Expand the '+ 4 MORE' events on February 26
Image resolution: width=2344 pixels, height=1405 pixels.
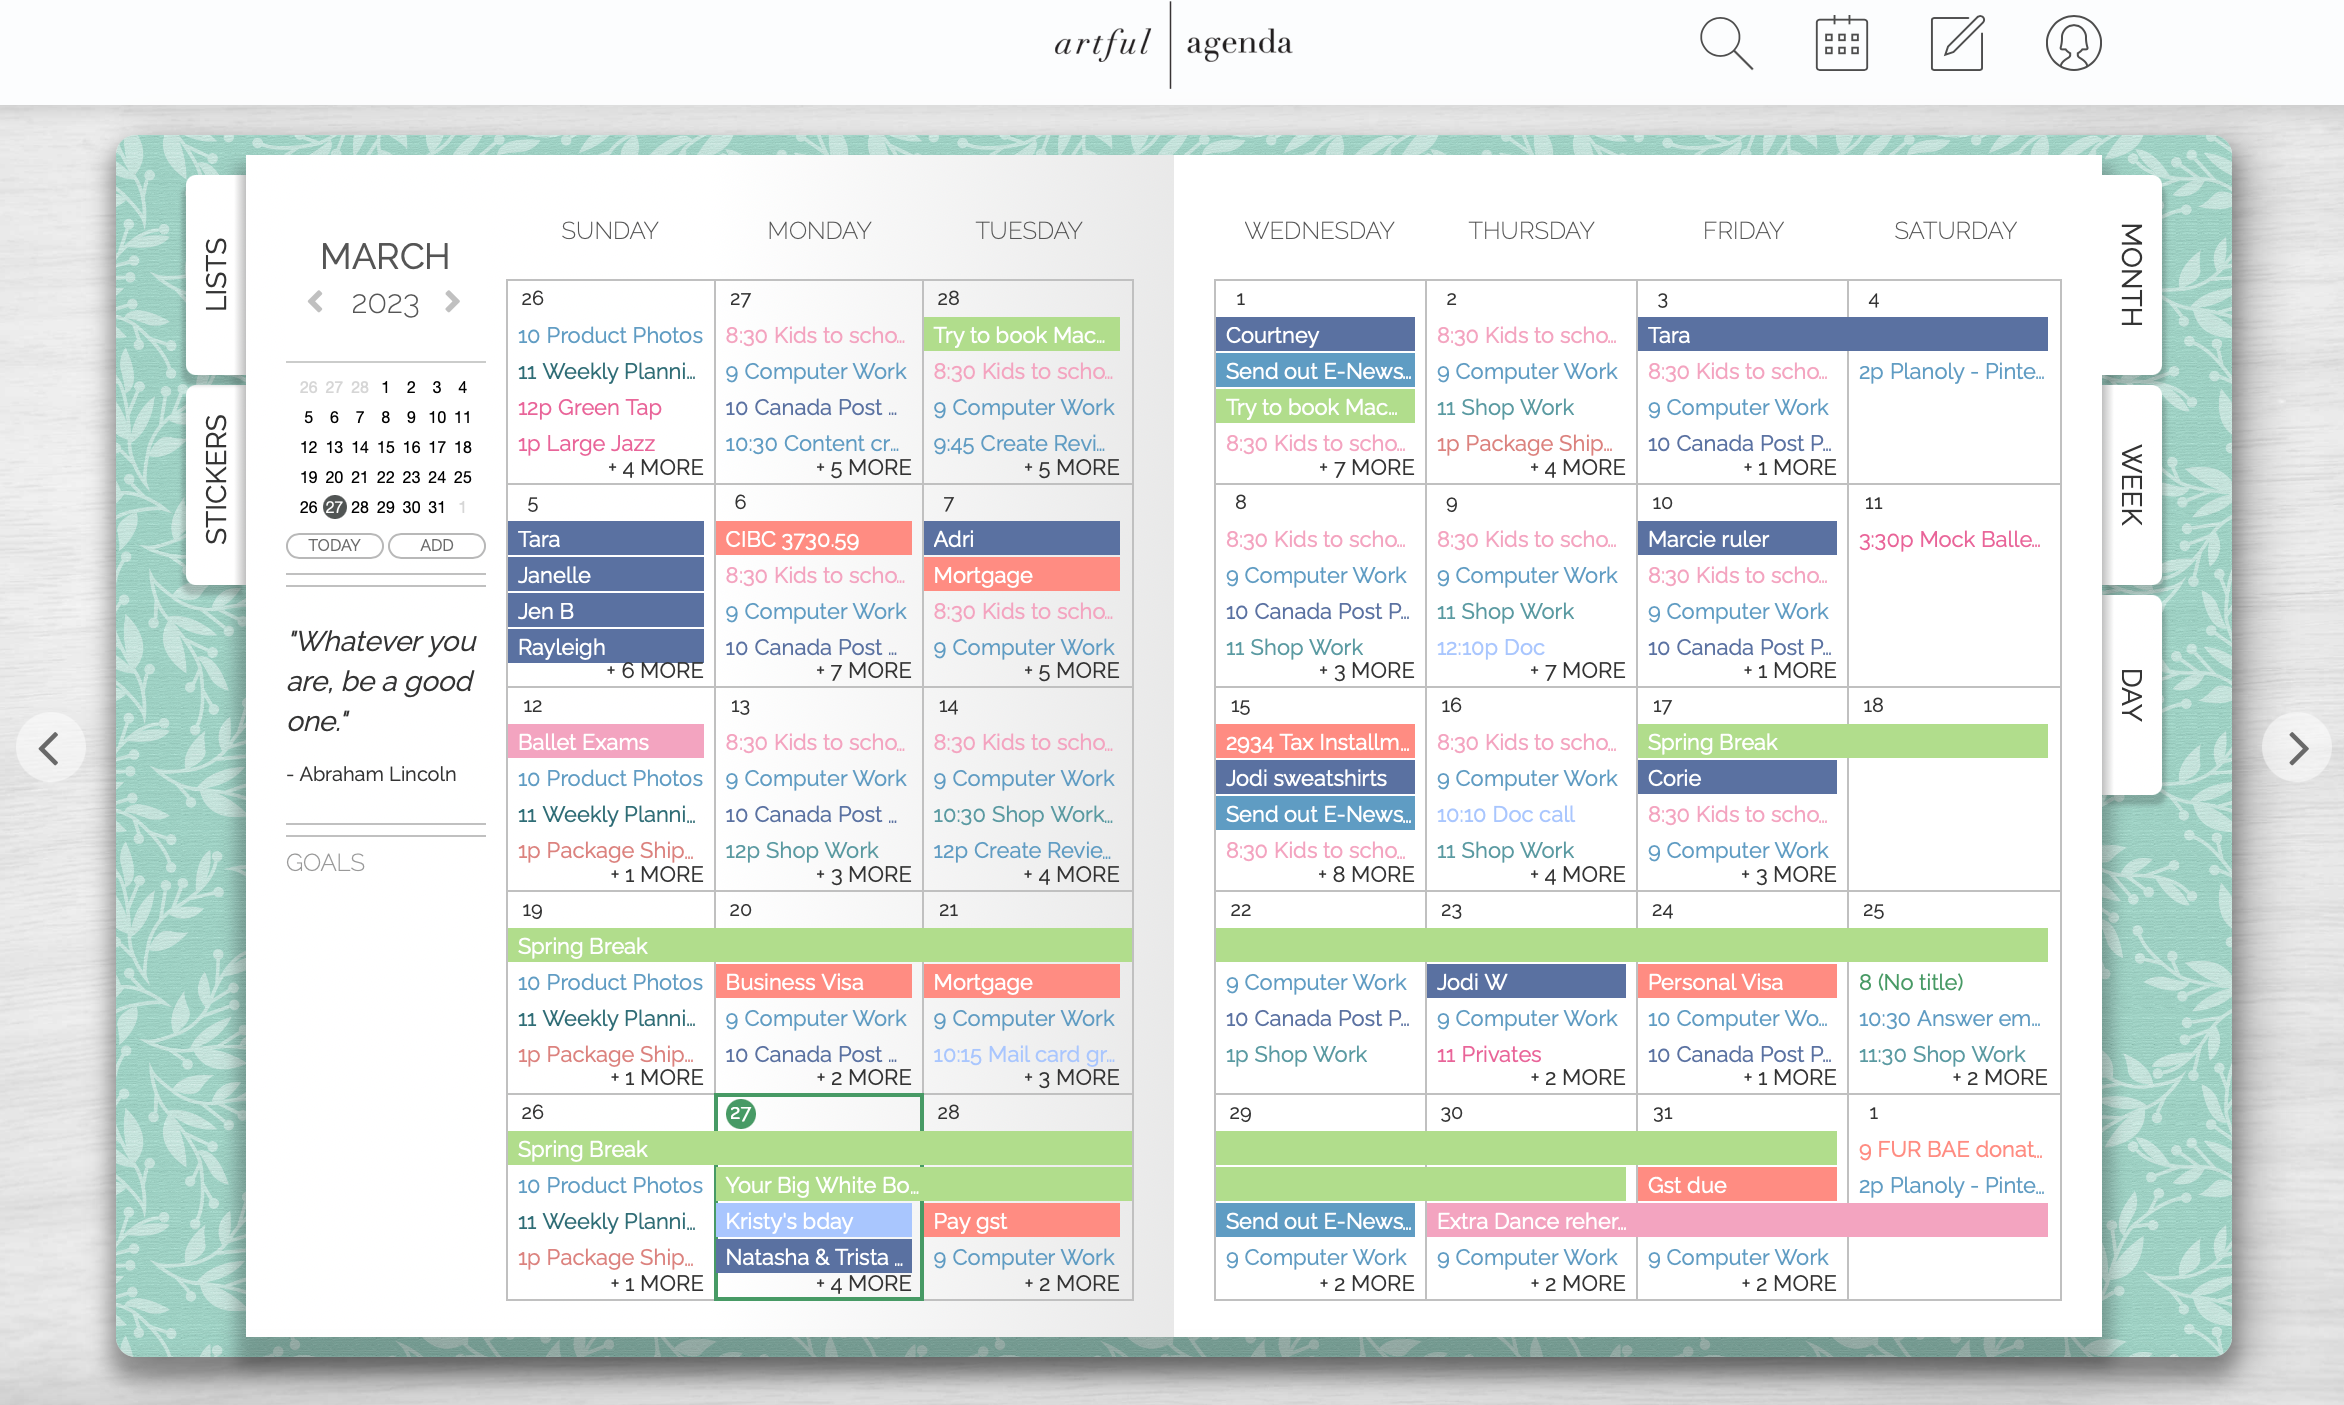pyautogui.click(x=657, y=467)
